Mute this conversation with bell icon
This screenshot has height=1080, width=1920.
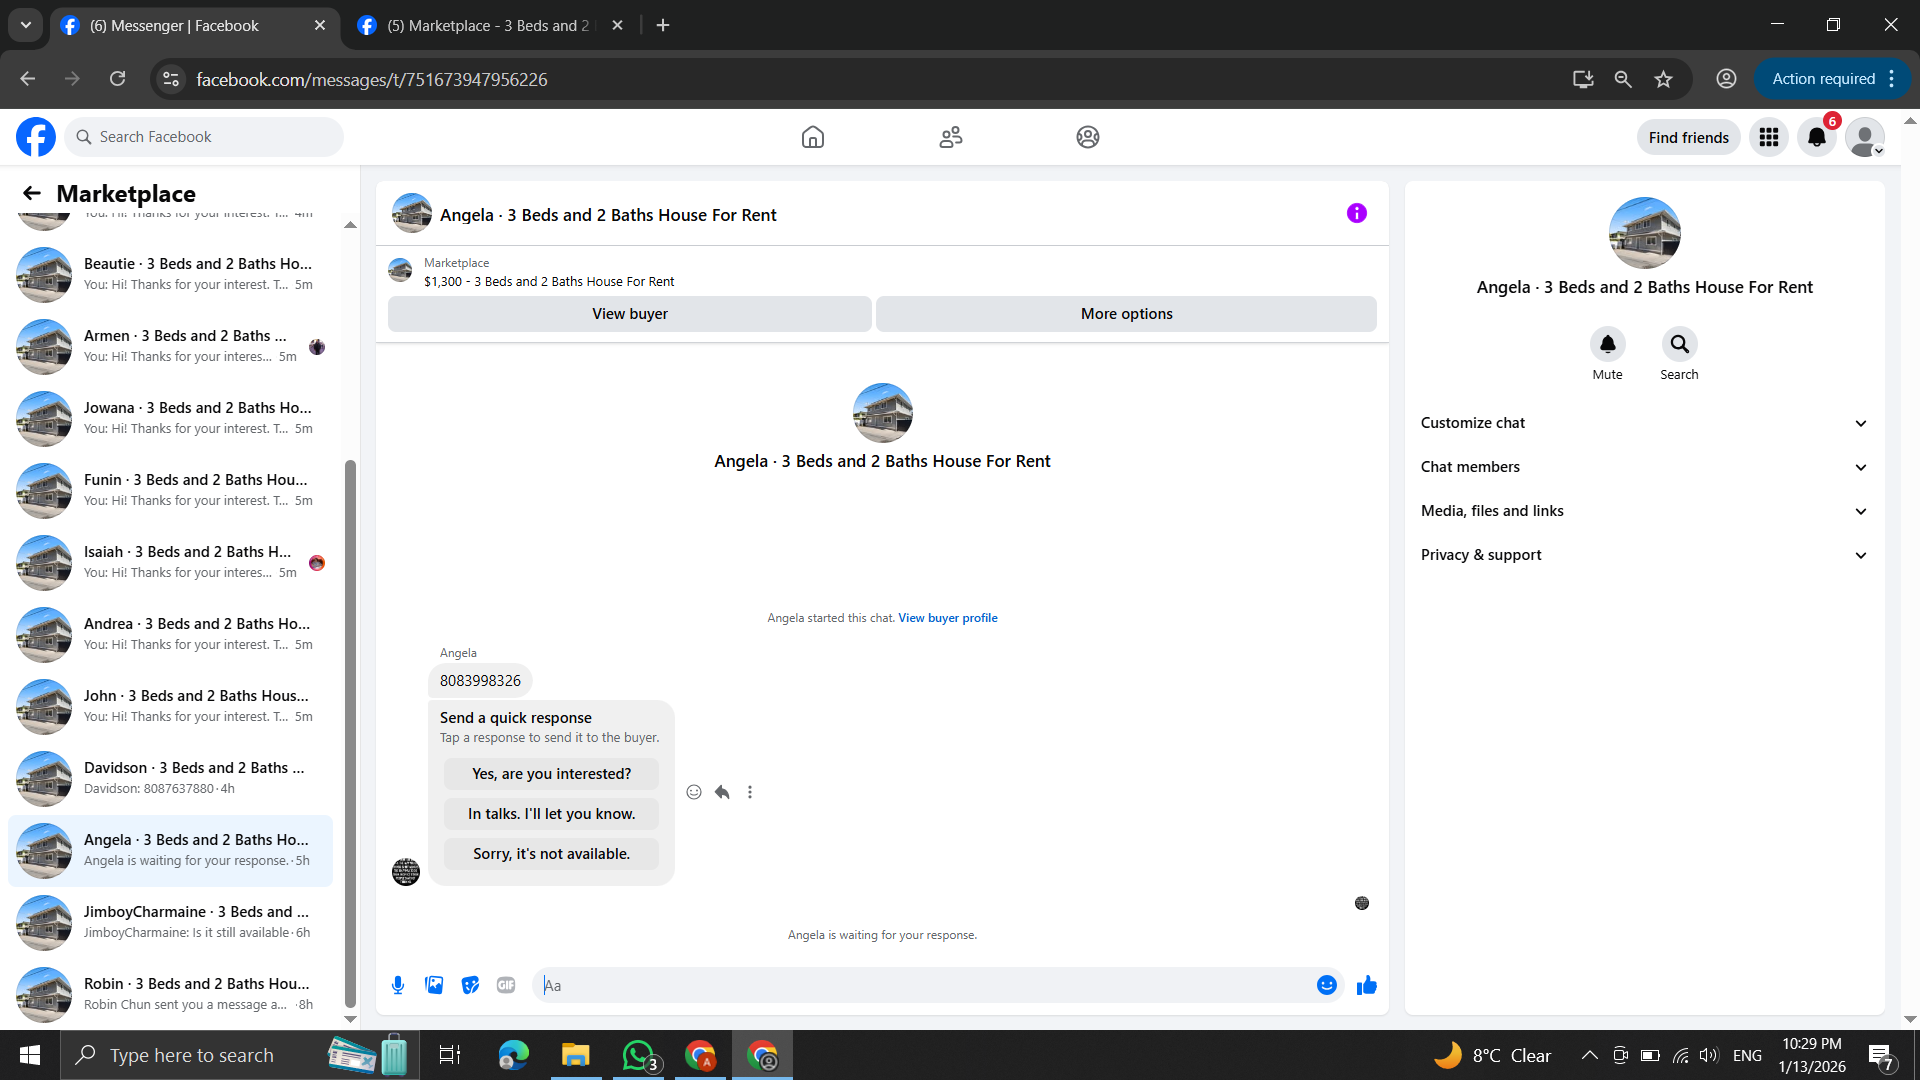1607,344
